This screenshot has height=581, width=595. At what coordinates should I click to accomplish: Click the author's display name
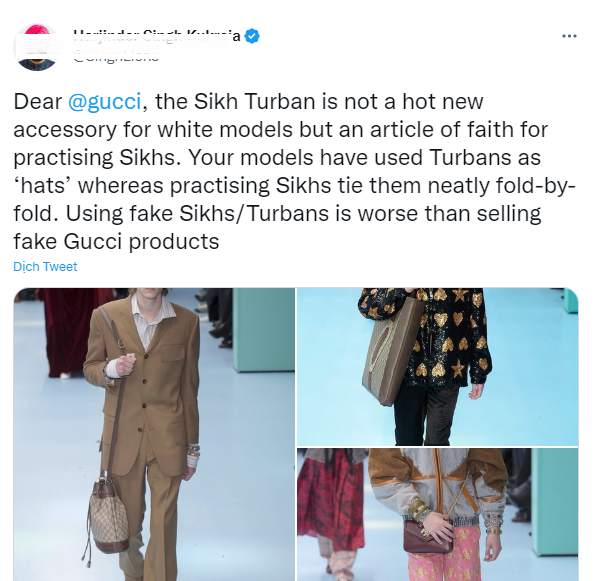click(157, 36)
